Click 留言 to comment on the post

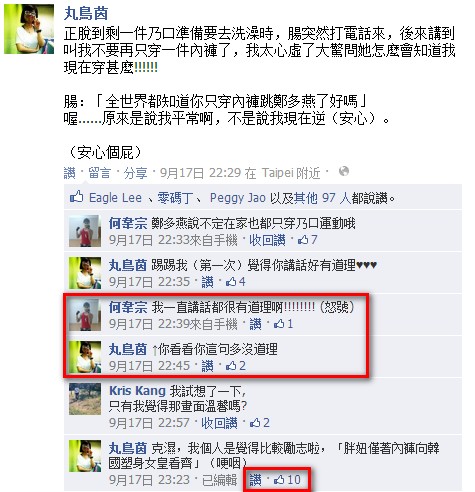(x=99, y=173)
